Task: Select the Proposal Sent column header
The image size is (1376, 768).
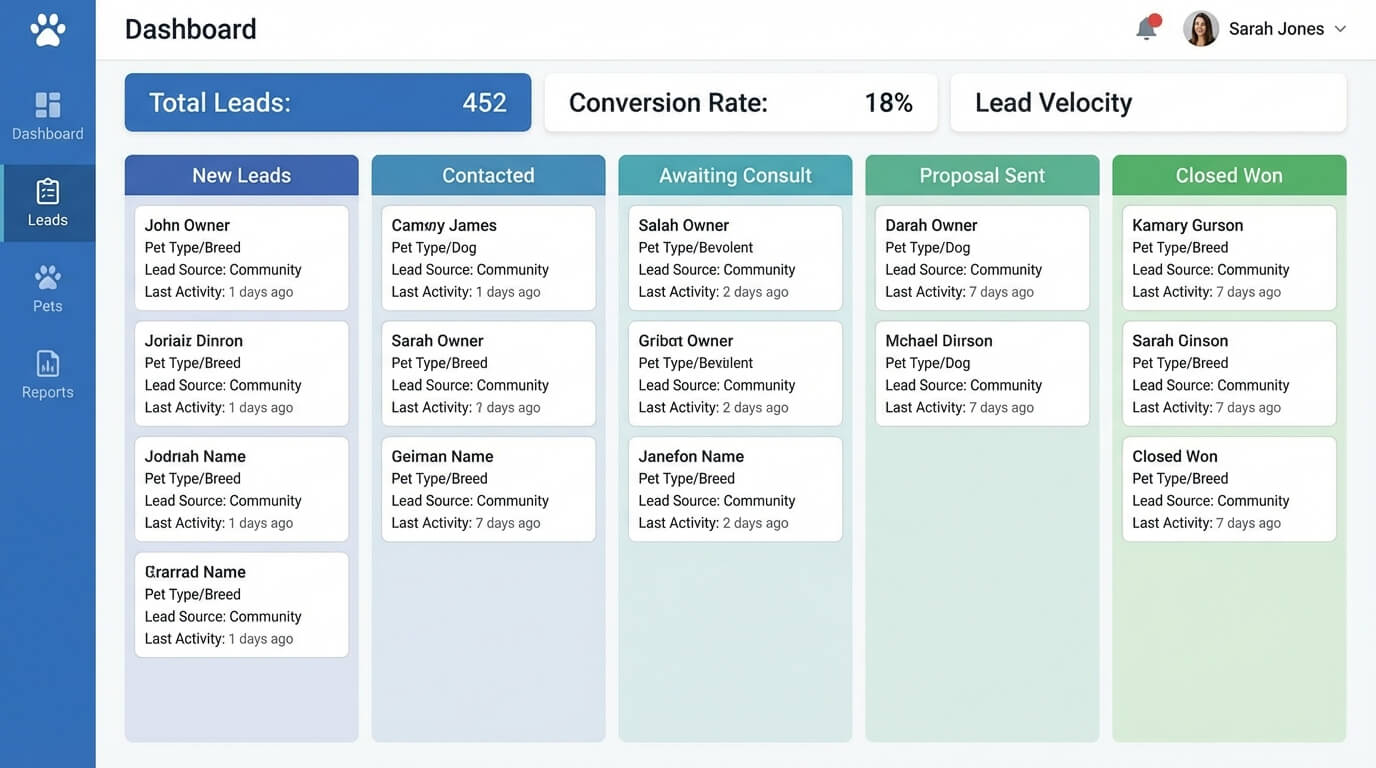Action: pos(982,175)
